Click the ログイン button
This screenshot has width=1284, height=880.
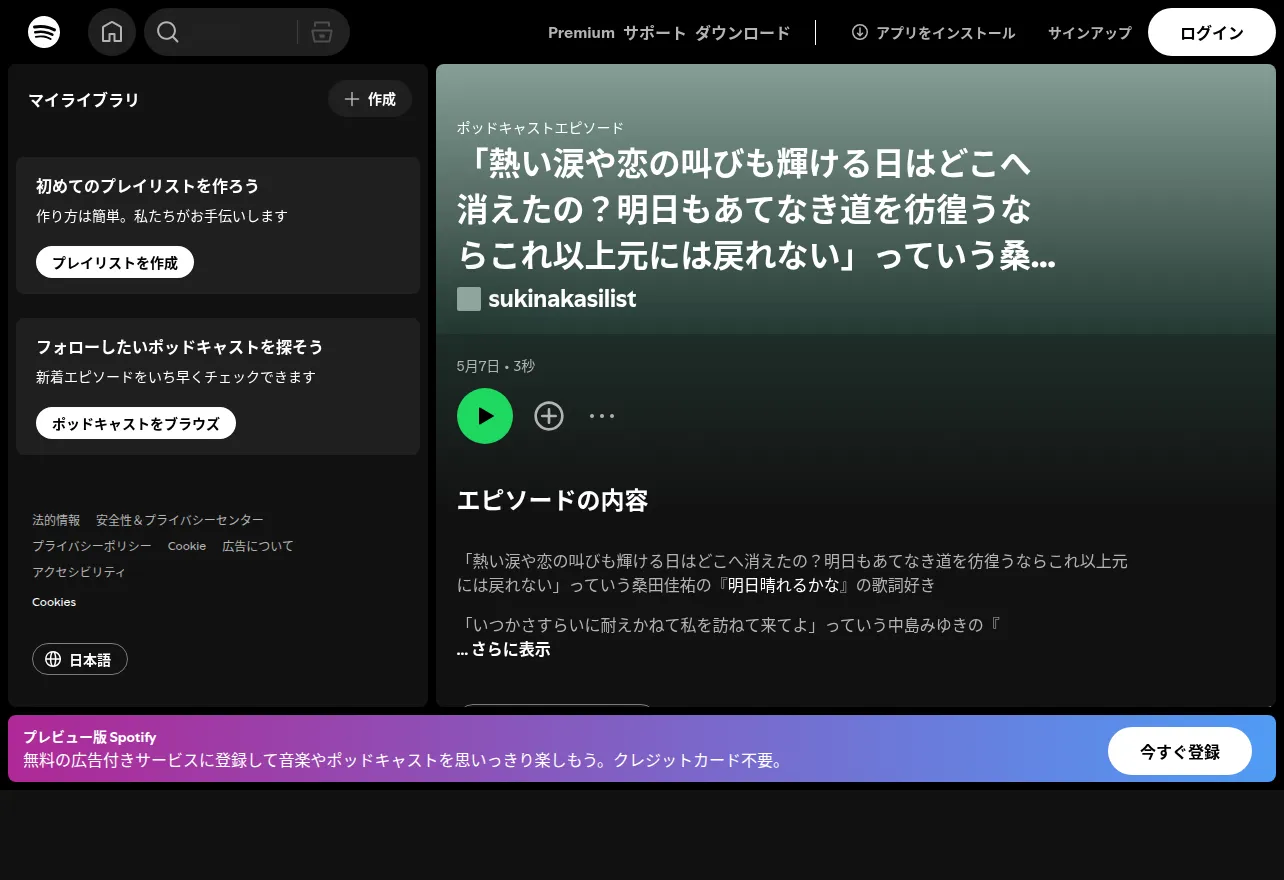[x=1212, y=32]
